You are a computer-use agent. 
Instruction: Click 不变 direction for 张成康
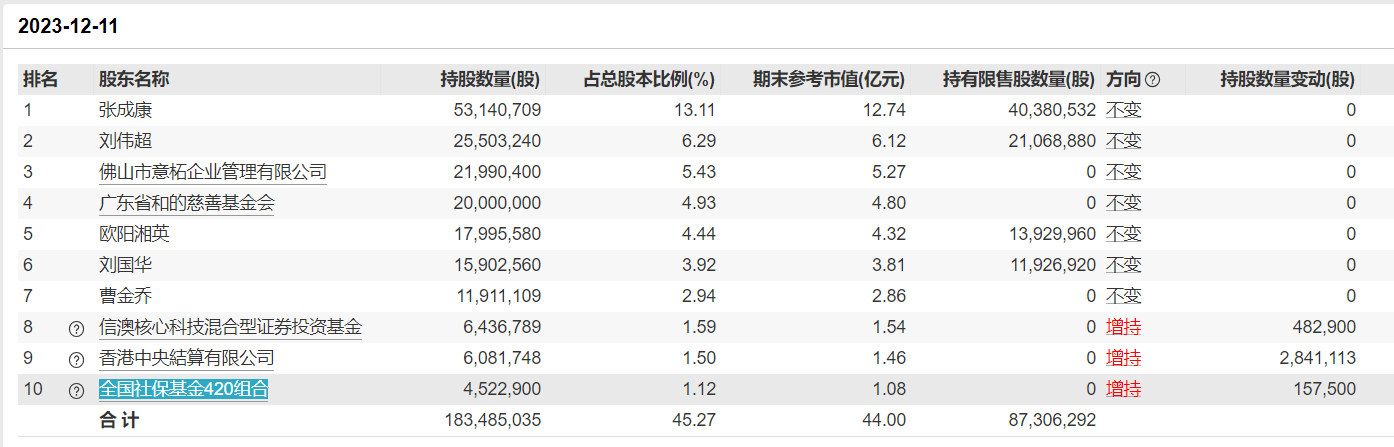tap(1123, 110)
